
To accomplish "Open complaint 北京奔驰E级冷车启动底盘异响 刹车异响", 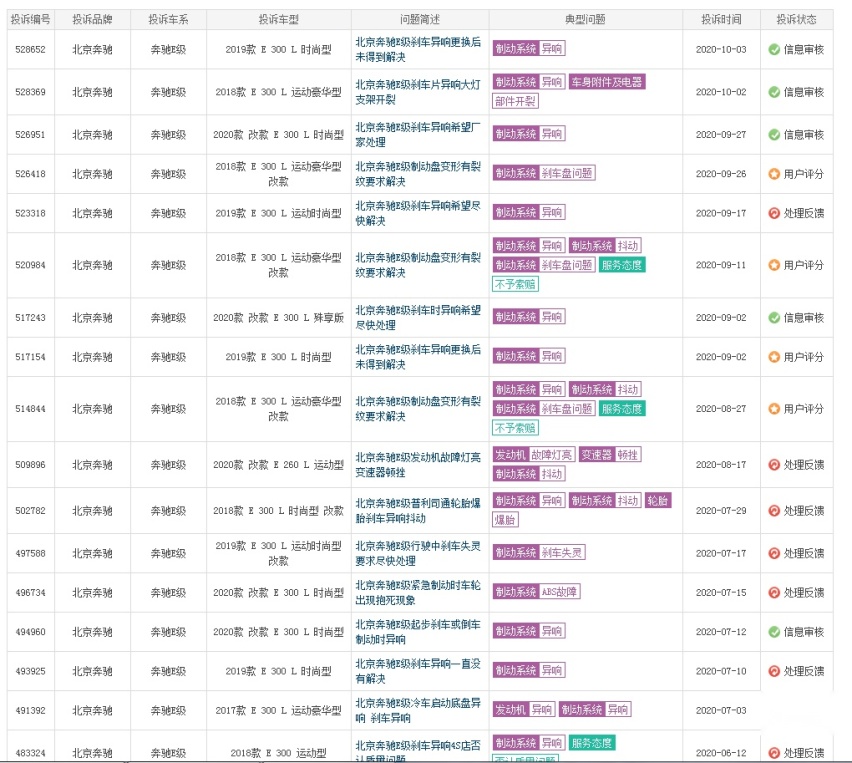I will click(x=418, y=710).
